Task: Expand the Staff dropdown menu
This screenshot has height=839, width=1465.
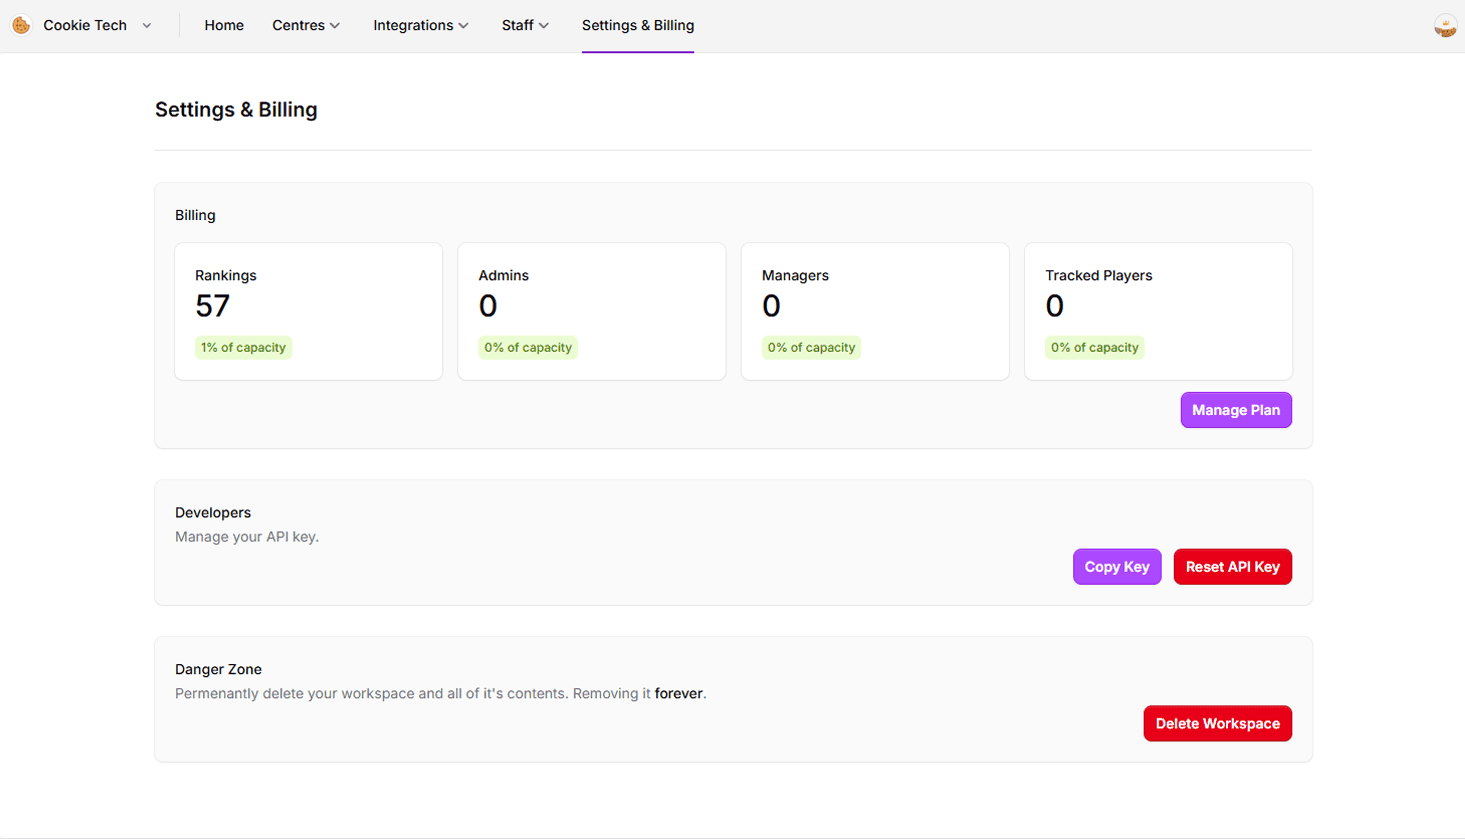Action: click(525, 25)
